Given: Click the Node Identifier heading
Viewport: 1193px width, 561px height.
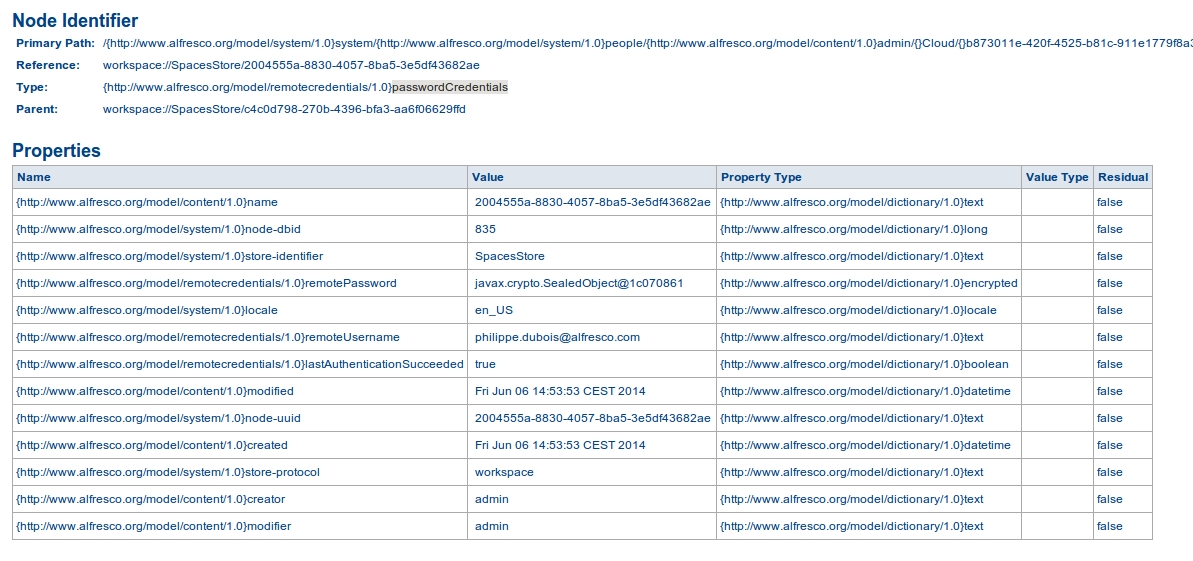Looking at the screenshot, I should 75,21.
